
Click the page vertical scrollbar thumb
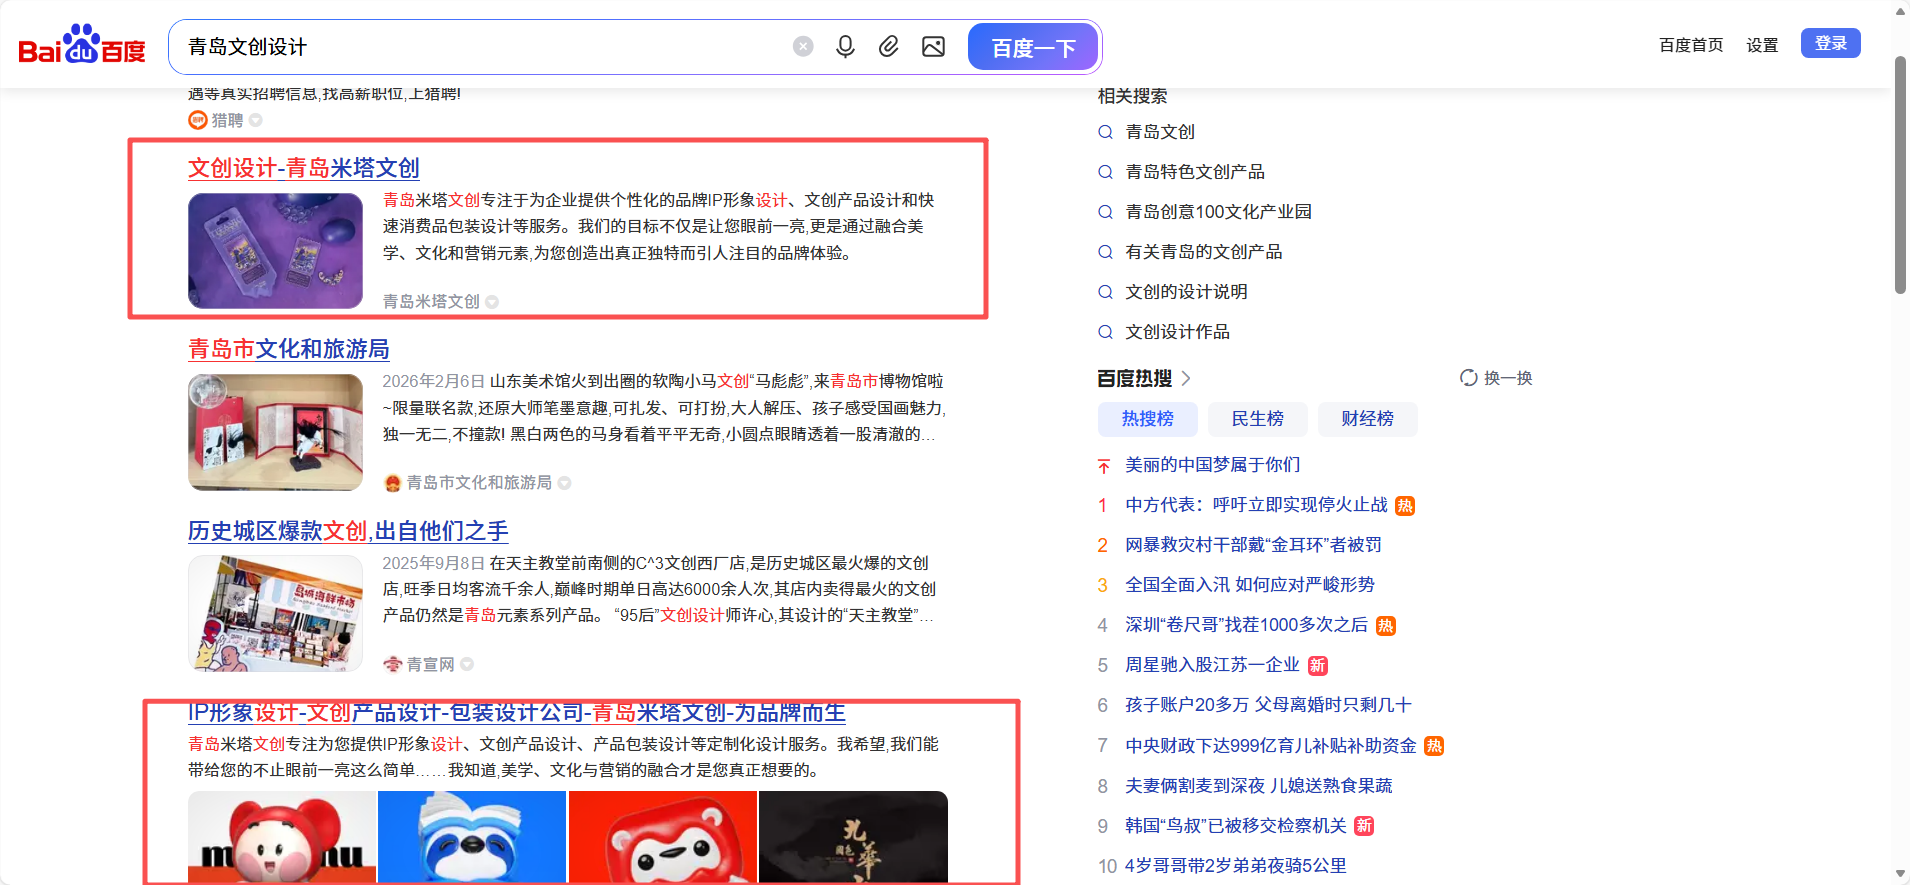coord(1900,175)
